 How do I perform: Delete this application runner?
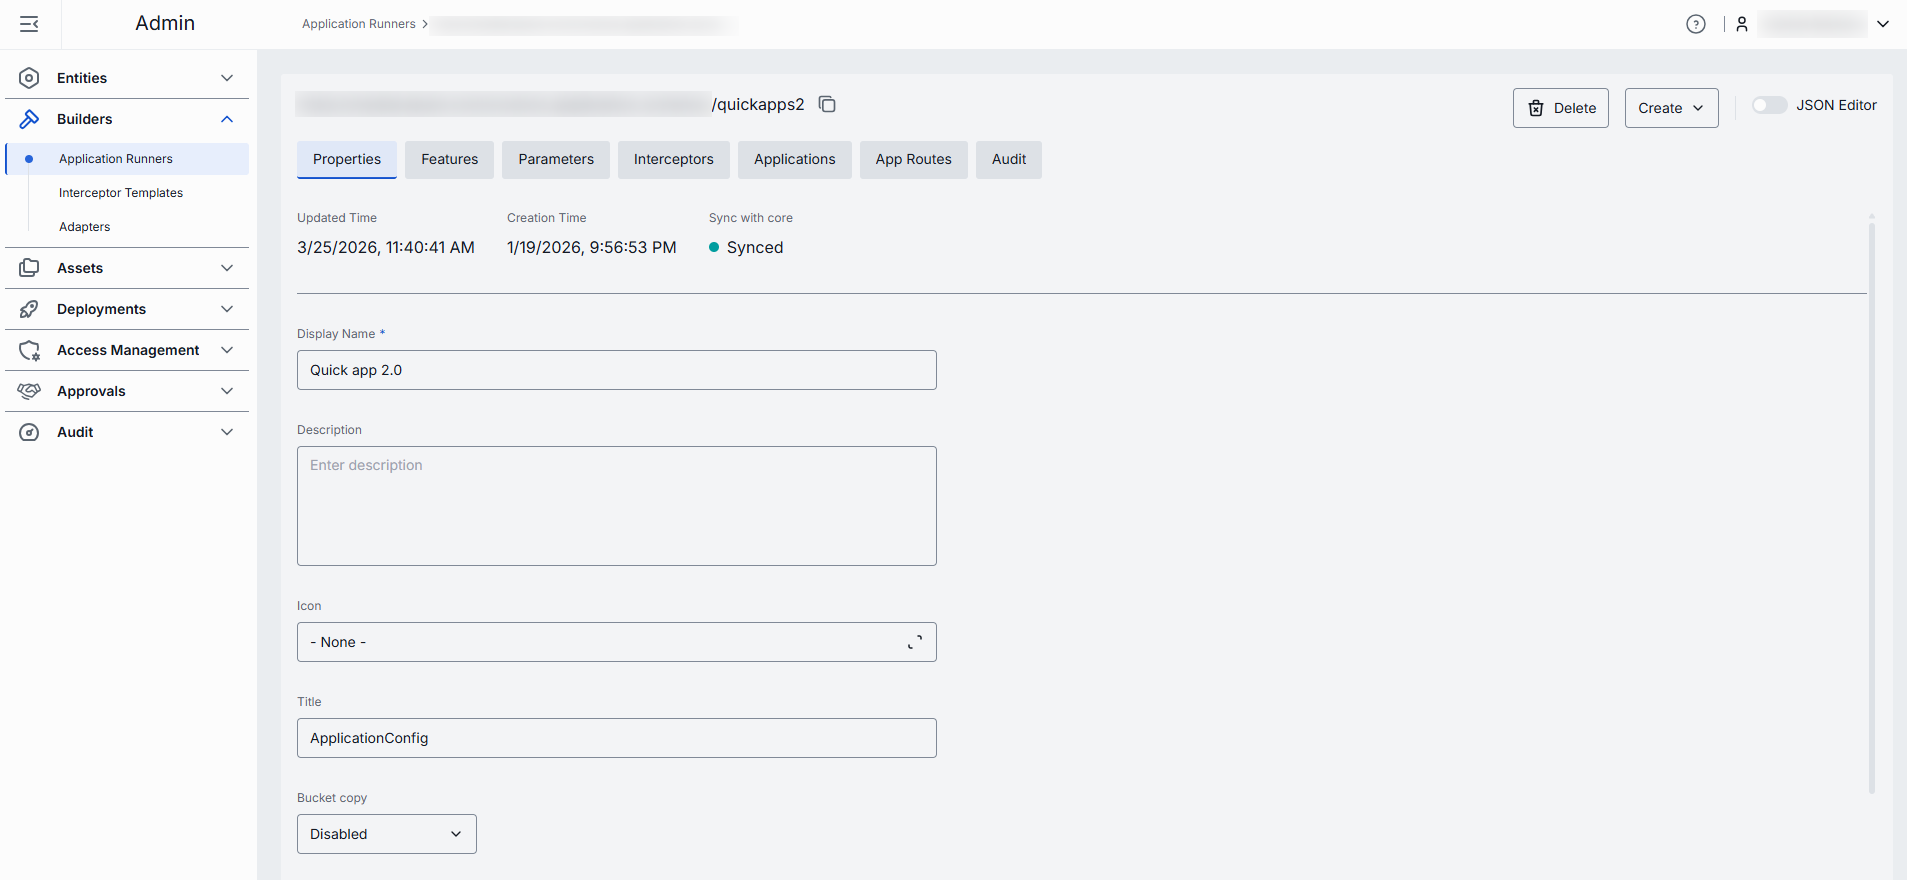[x=1560, y=108]
